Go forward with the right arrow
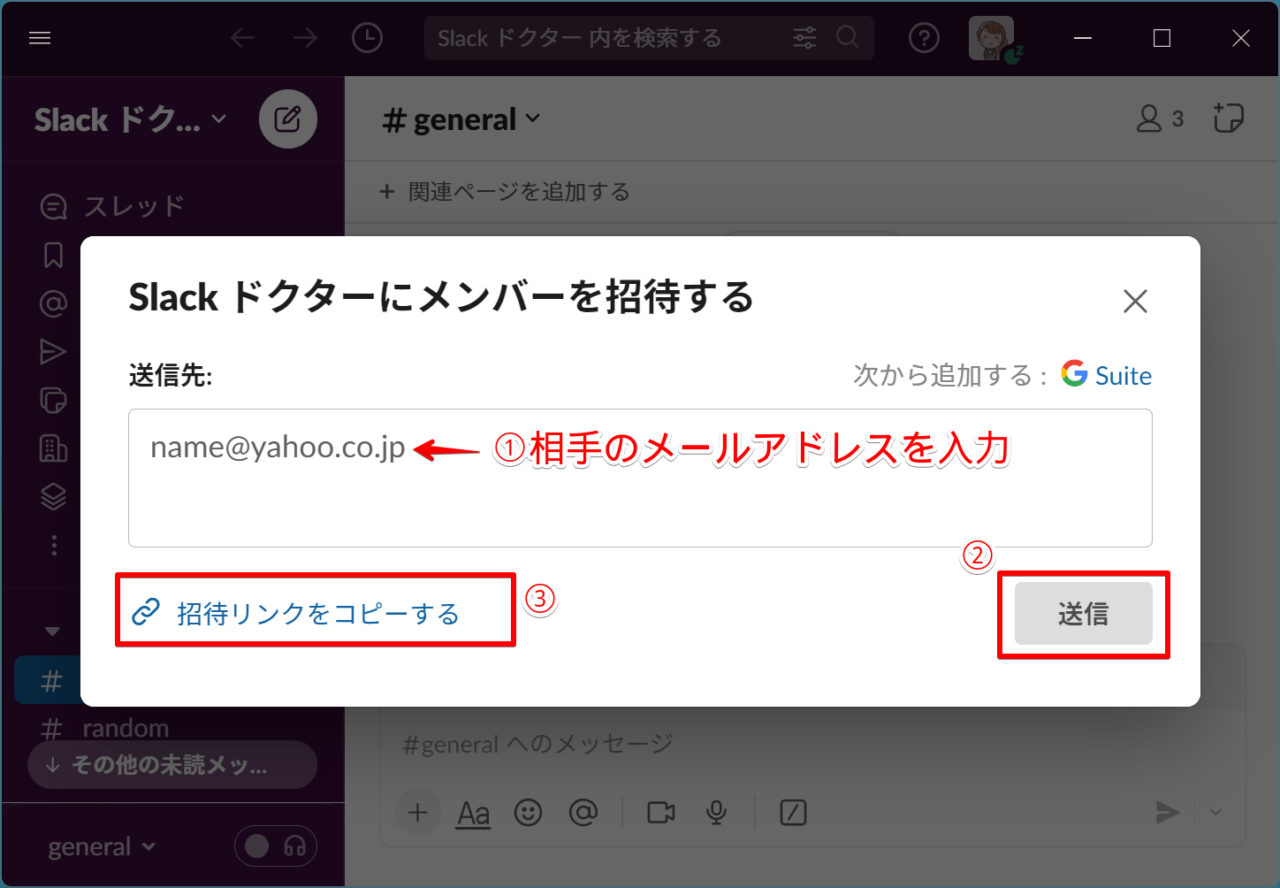Screen dimensions: 1280x888 pyautogui.click(x=305, y=38)
